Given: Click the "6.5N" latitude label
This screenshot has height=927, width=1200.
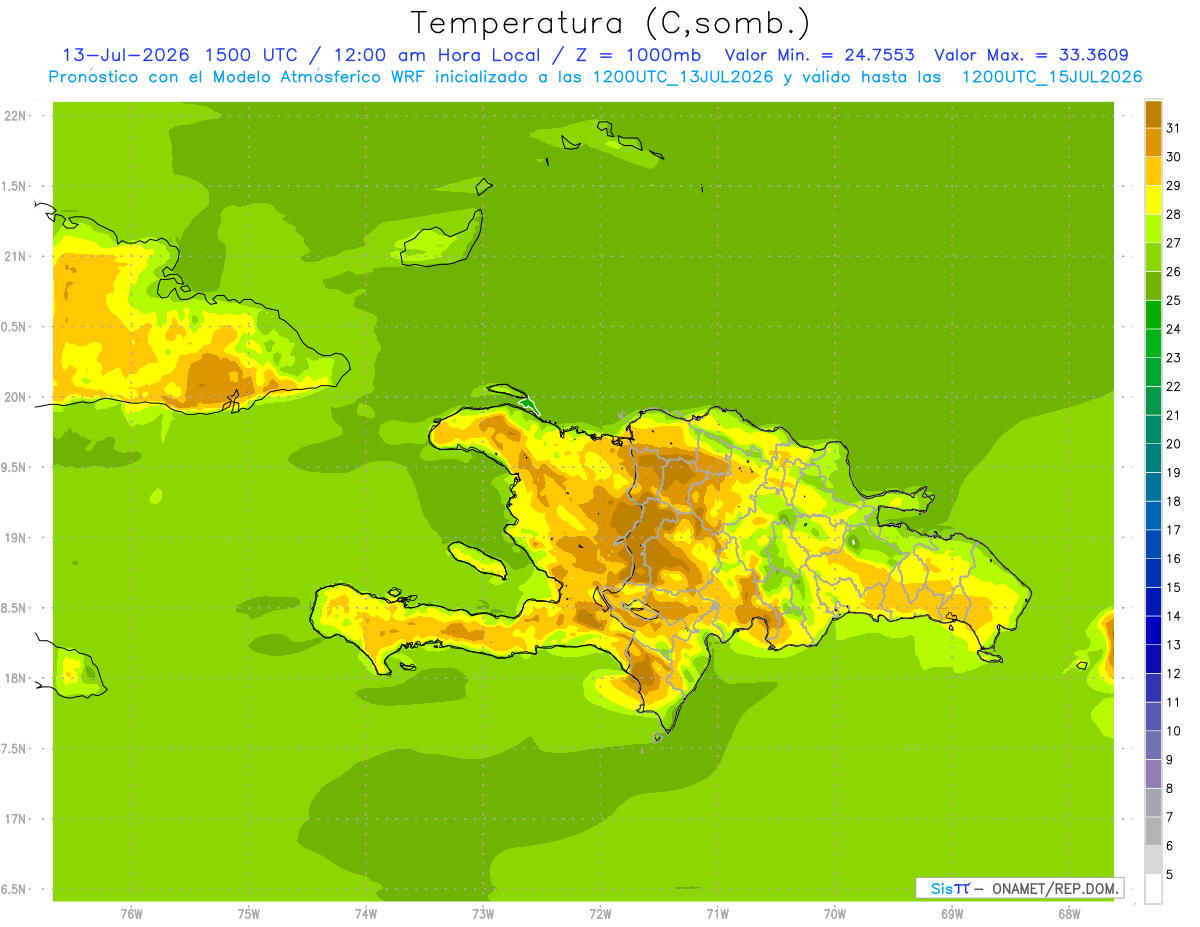Looking at the screenshot, I should tap(15, 889).
